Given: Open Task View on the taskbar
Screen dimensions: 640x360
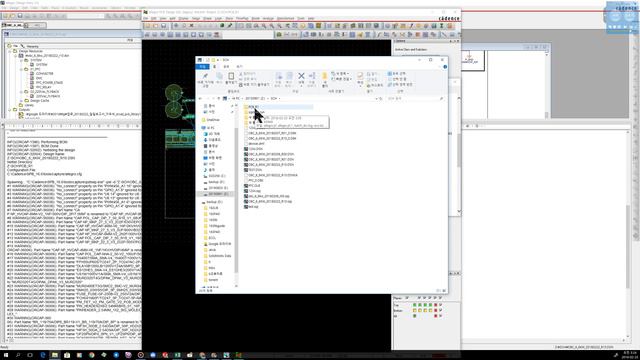Looking at the screenshot, I should pyautogui.click(x=30, y=355).
